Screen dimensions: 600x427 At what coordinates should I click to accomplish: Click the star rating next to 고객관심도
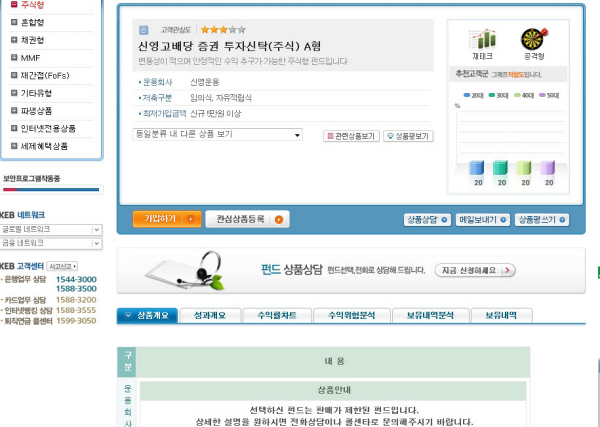coord(223,30)
